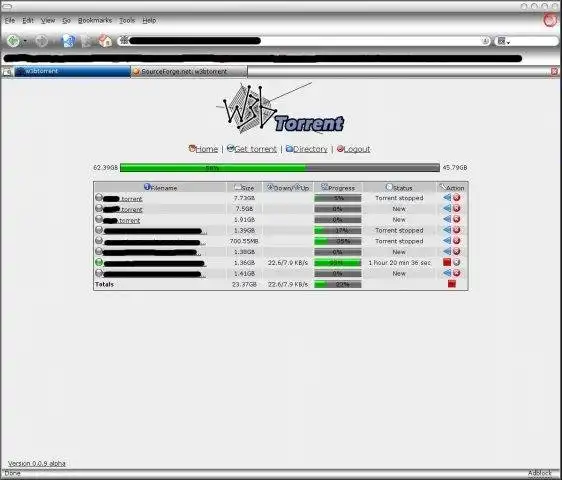This screenshot has width=562, height=480.
Task: Open search engine selector dropdown
Action: click(503, 41)
